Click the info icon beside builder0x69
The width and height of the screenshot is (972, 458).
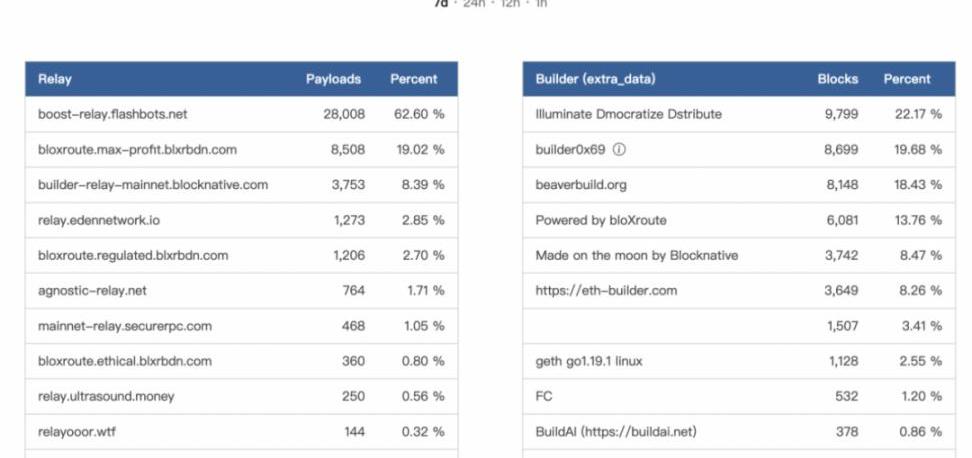click(x=619, y=150)
